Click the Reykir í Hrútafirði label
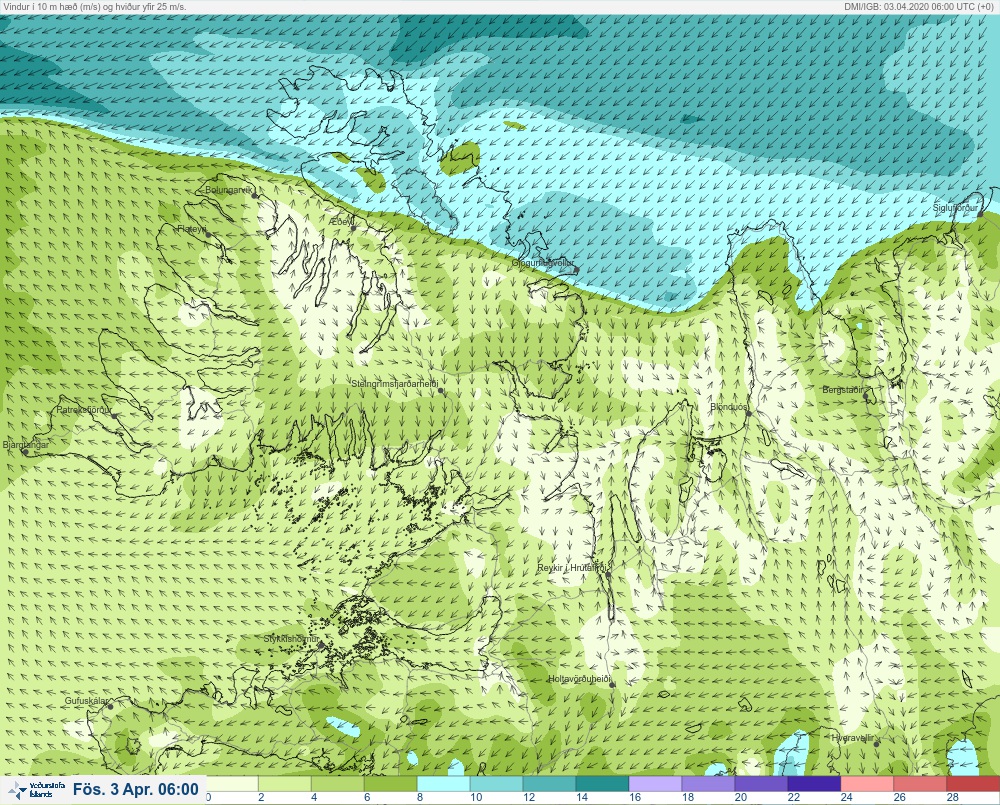The image size is (1000, 805). (573, 568)
